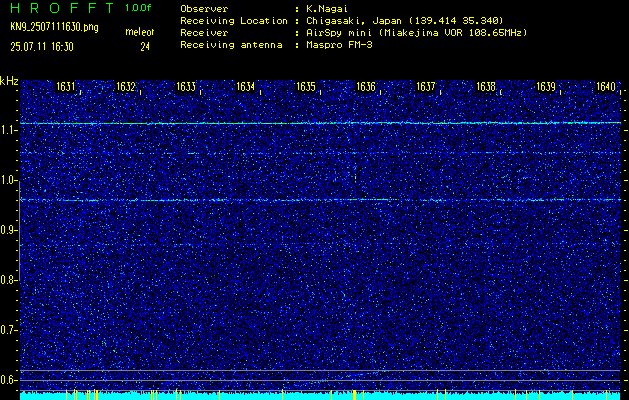The height and width of the screenshot is (400, 629).
Task: Select observer name K.Nagai
Action: pos(327,9)
